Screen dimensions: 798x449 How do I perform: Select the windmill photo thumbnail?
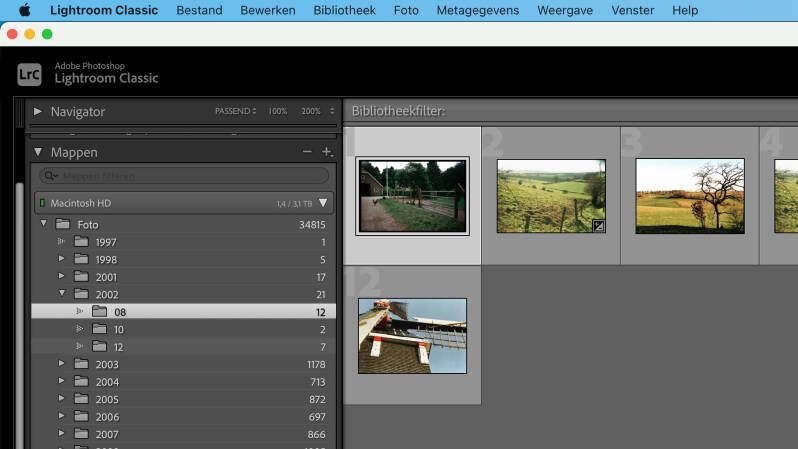point(412,335)
